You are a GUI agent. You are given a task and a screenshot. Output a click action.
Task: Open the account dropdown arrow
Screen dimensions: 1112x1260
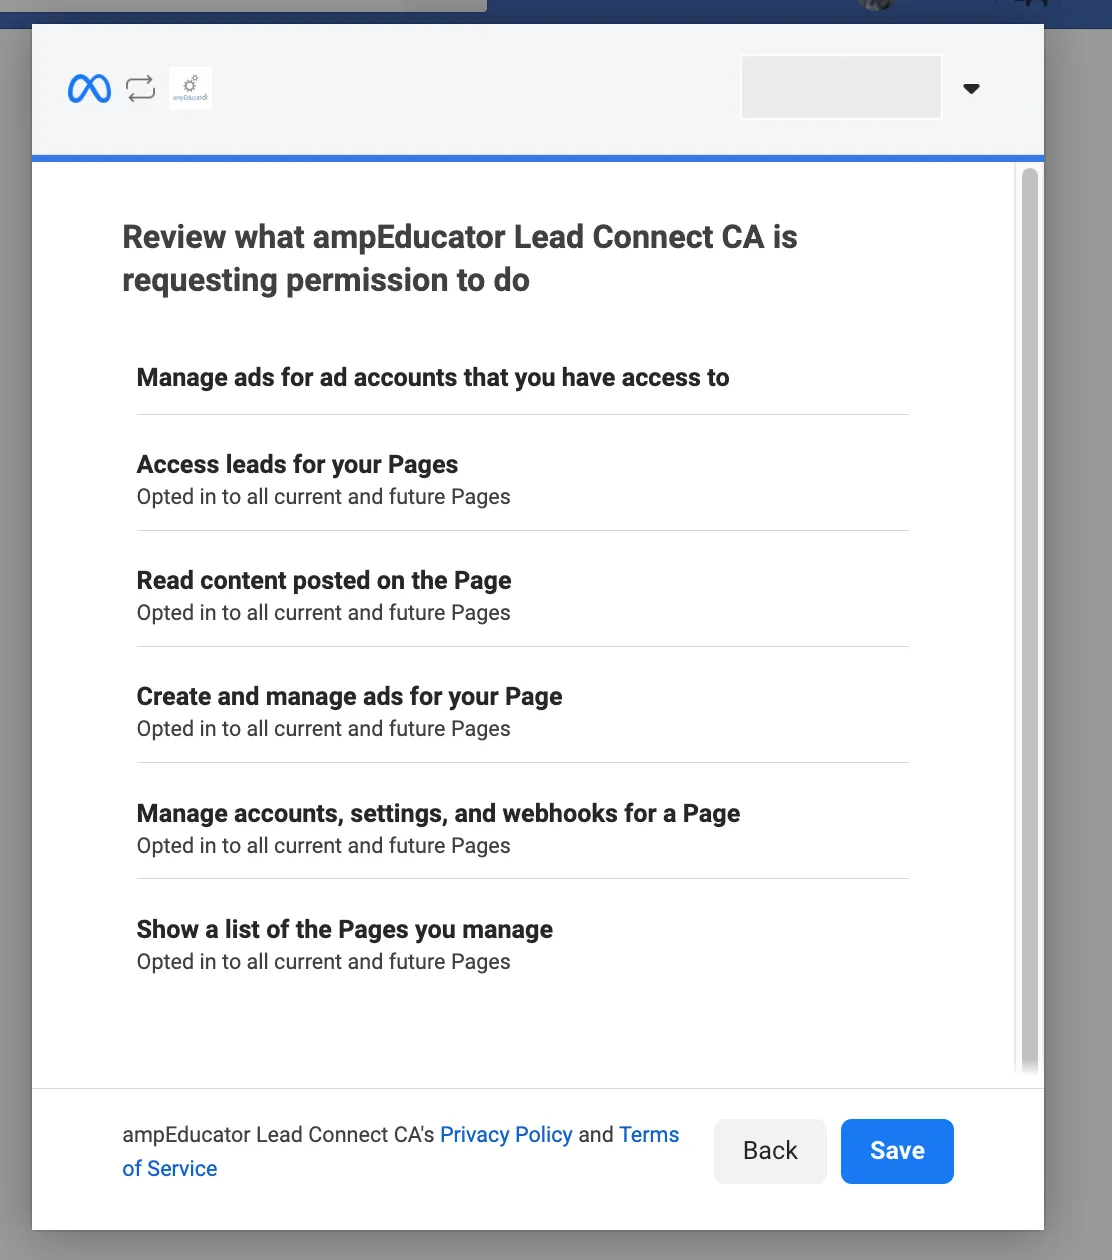point(971,89)
